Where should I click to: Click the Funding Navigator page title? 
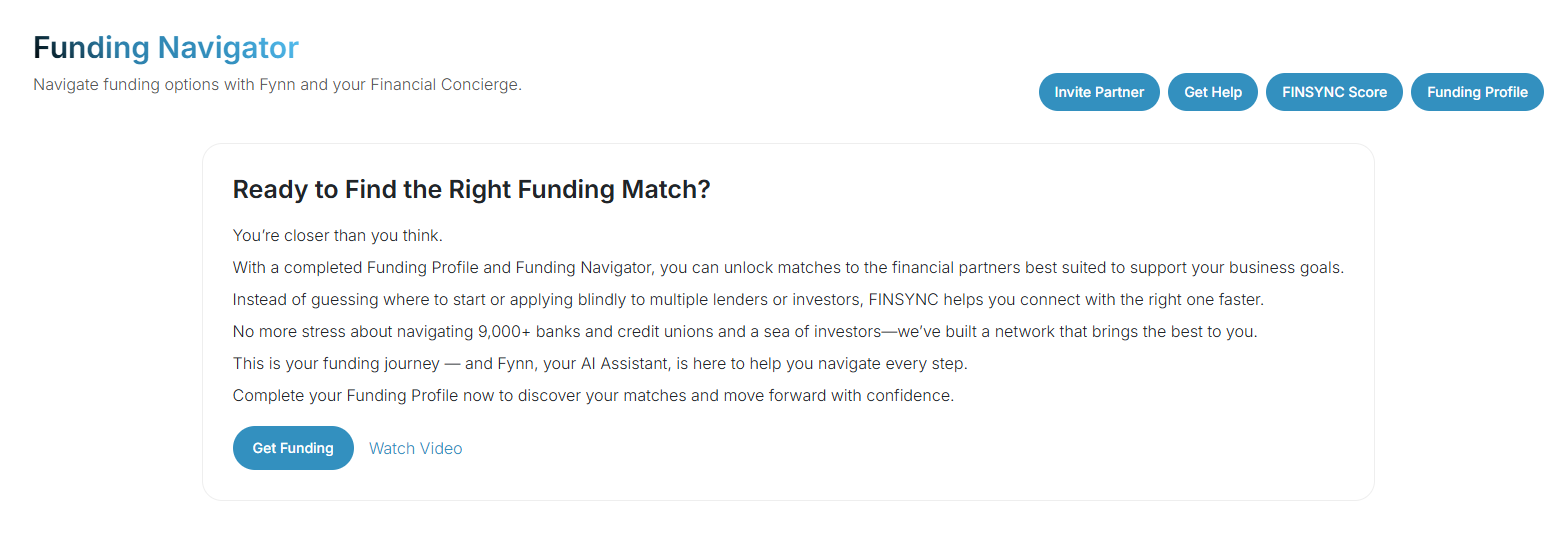point(166,47)
